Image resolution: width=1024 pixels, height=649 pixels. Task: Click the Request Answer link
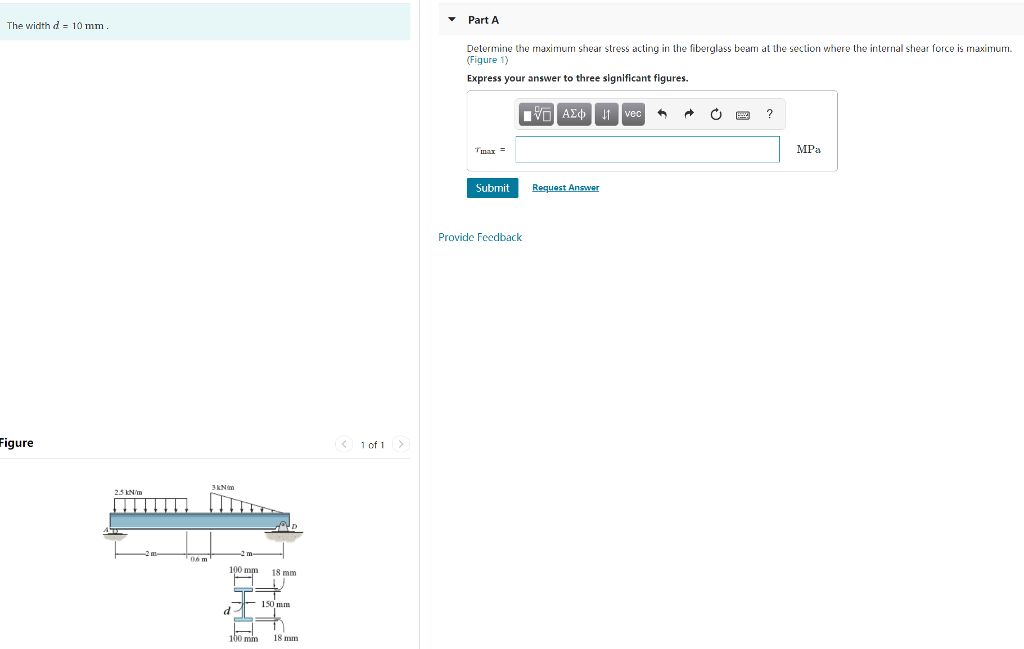click(x=566, y=187)
